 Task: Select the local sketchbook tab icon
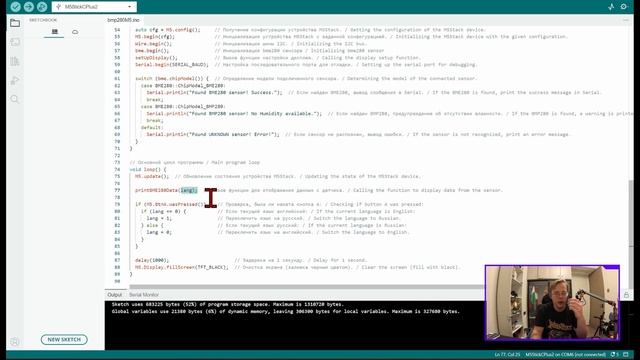pyautogui.click(x=54, y=31)
